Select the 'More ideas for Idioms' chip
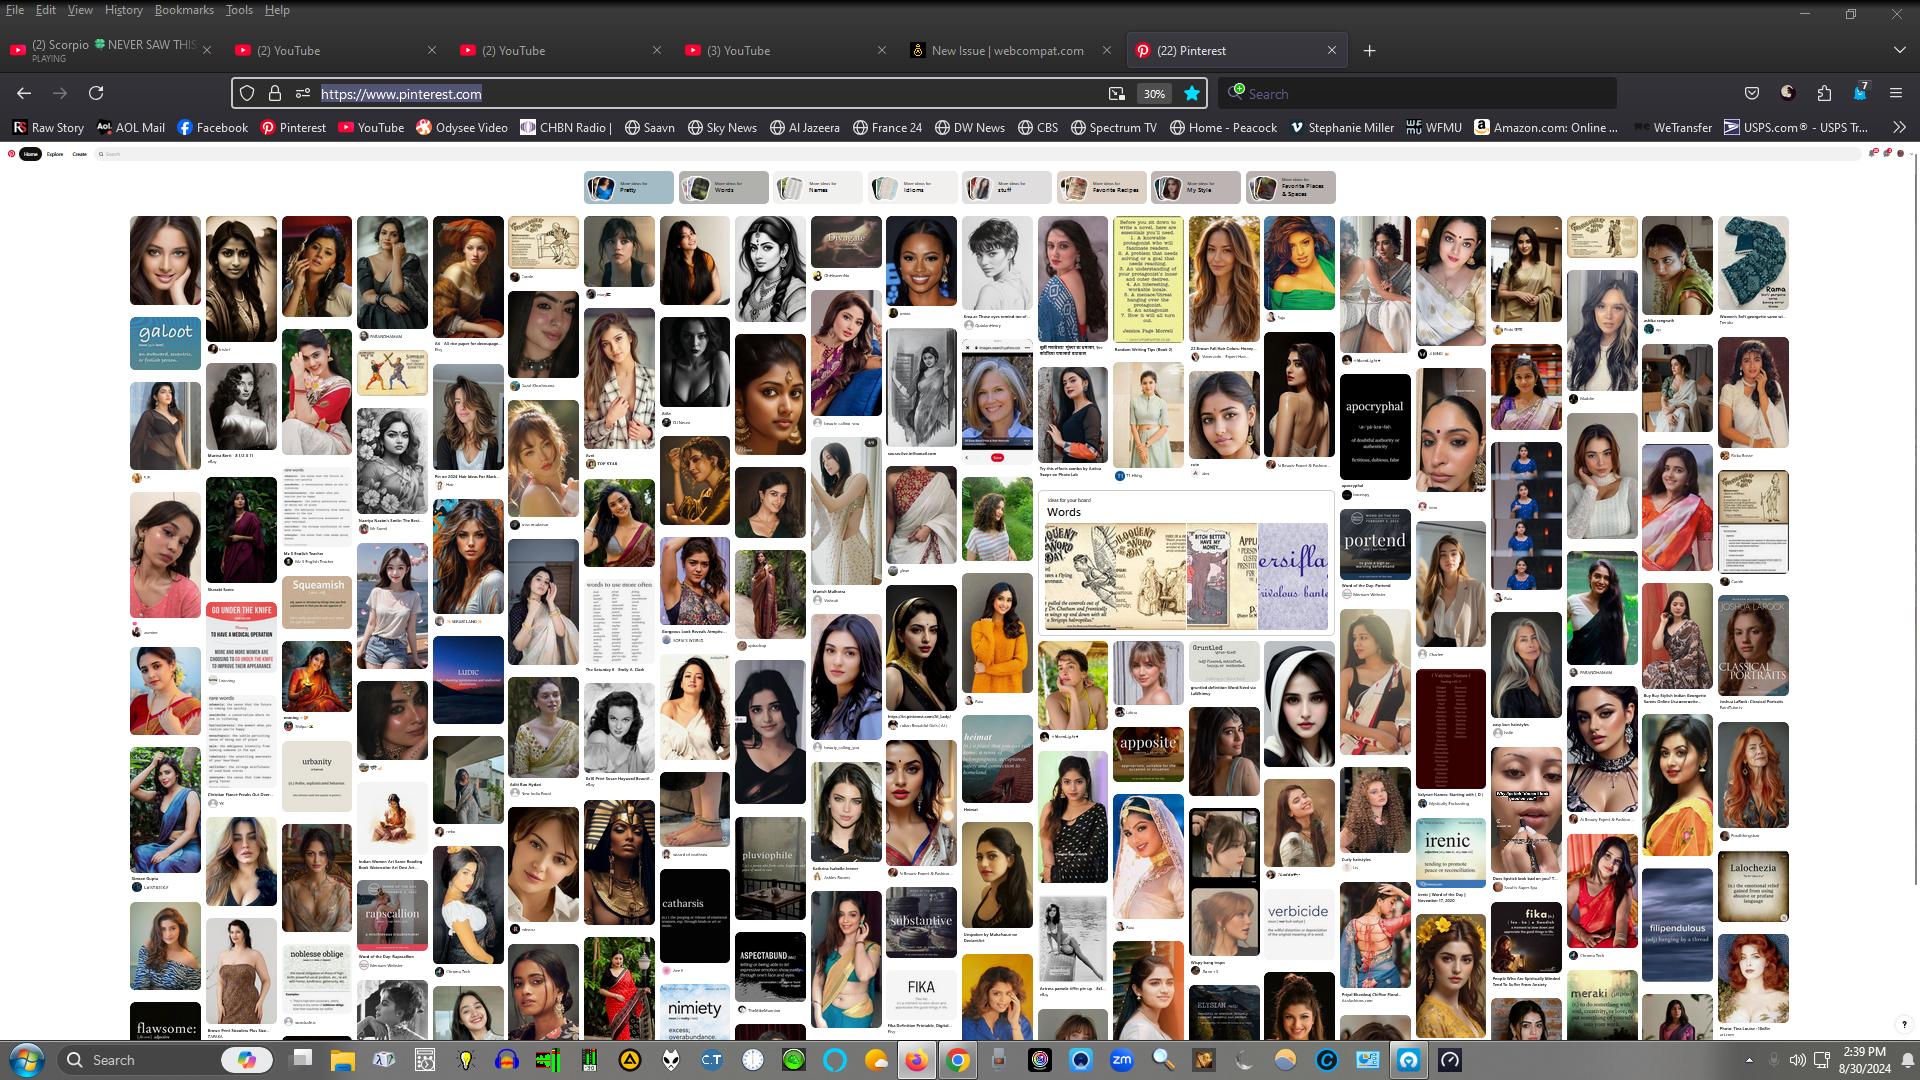 click(913, 187)
